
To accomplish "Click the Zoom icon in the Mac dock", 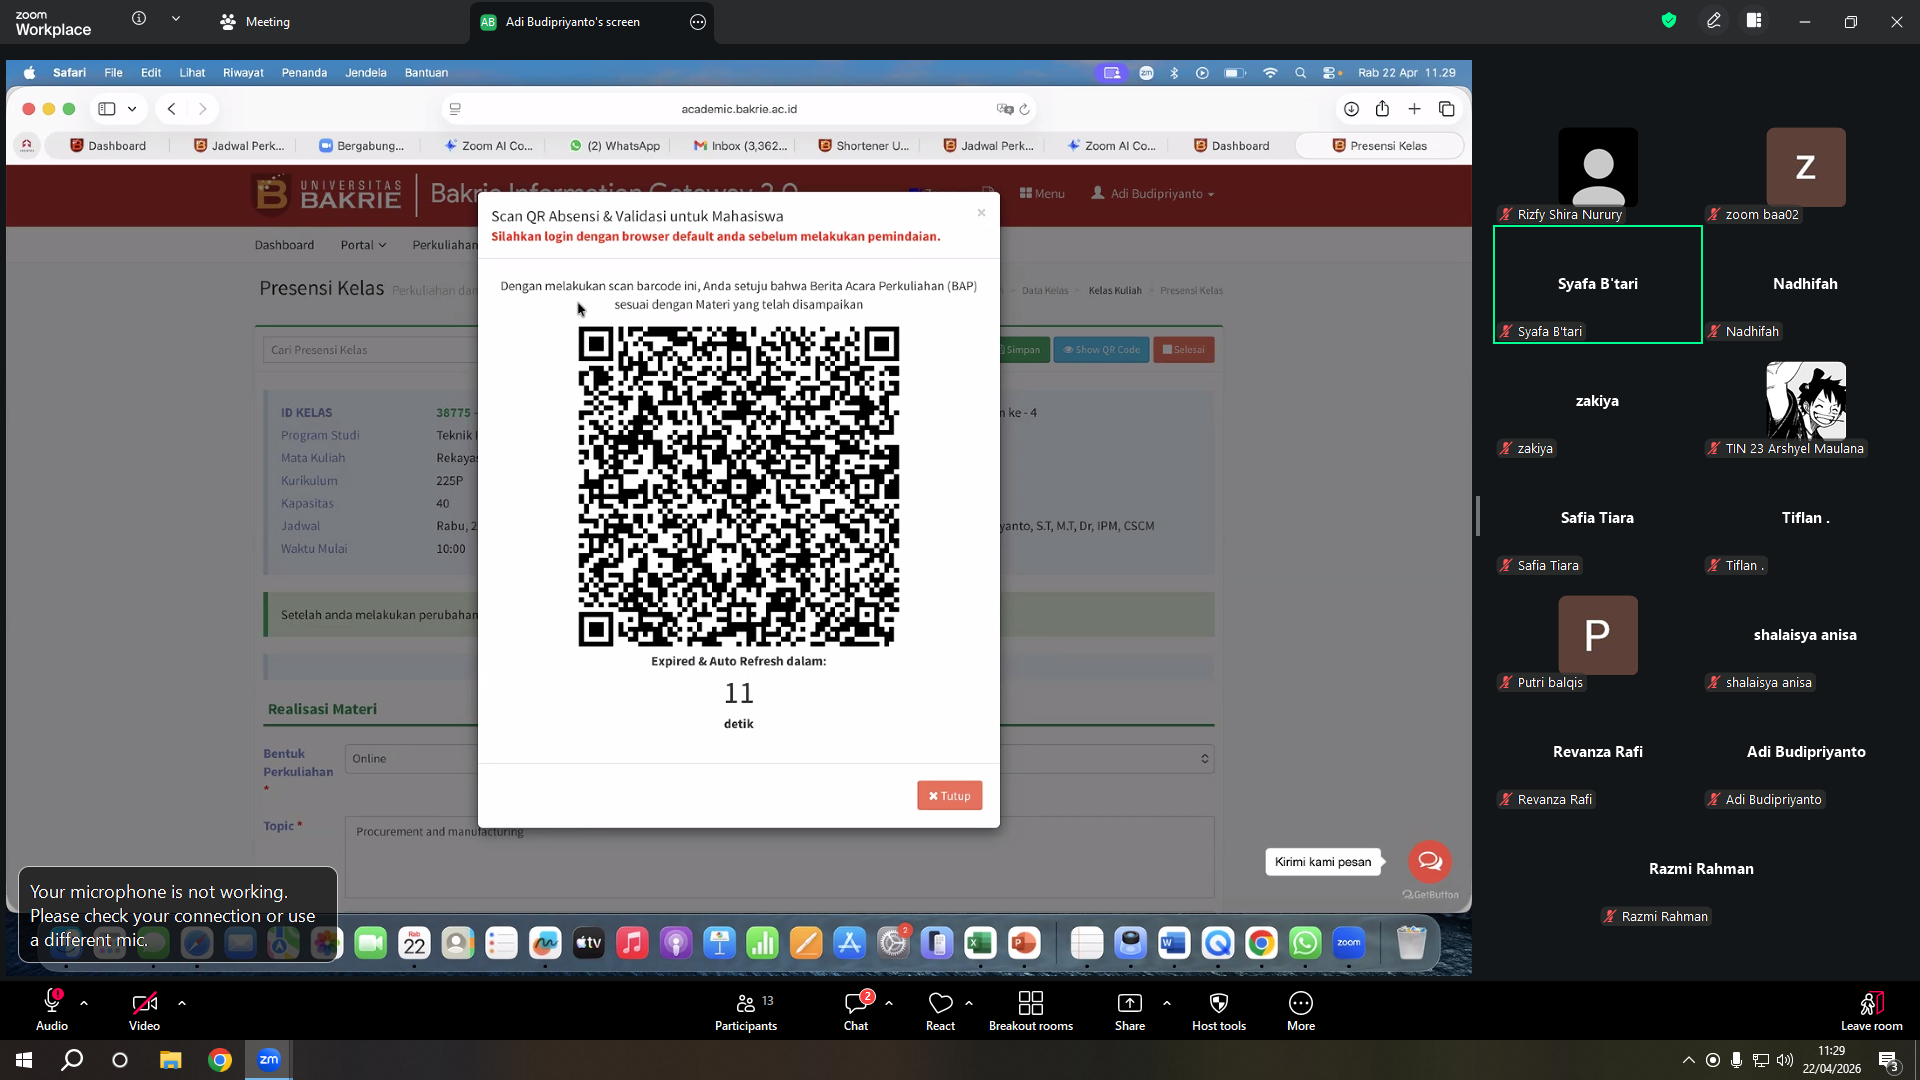I will click(x=1349, y=943).
